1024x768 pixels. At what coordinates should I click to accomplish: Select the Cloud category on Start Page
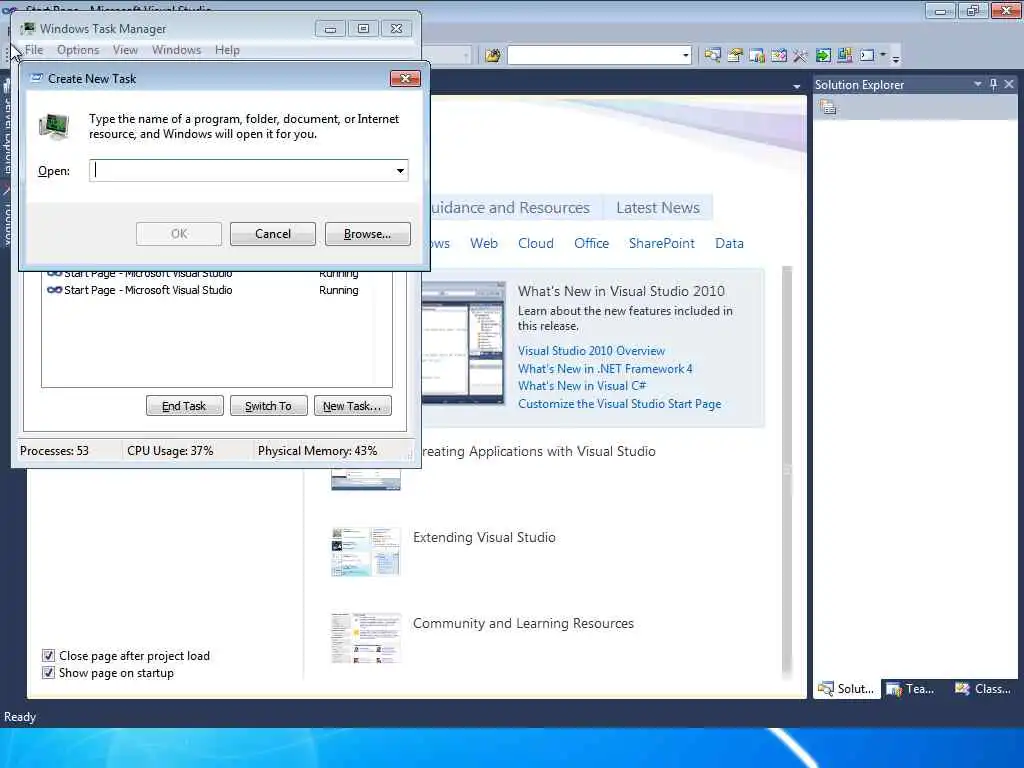[536, 243]
